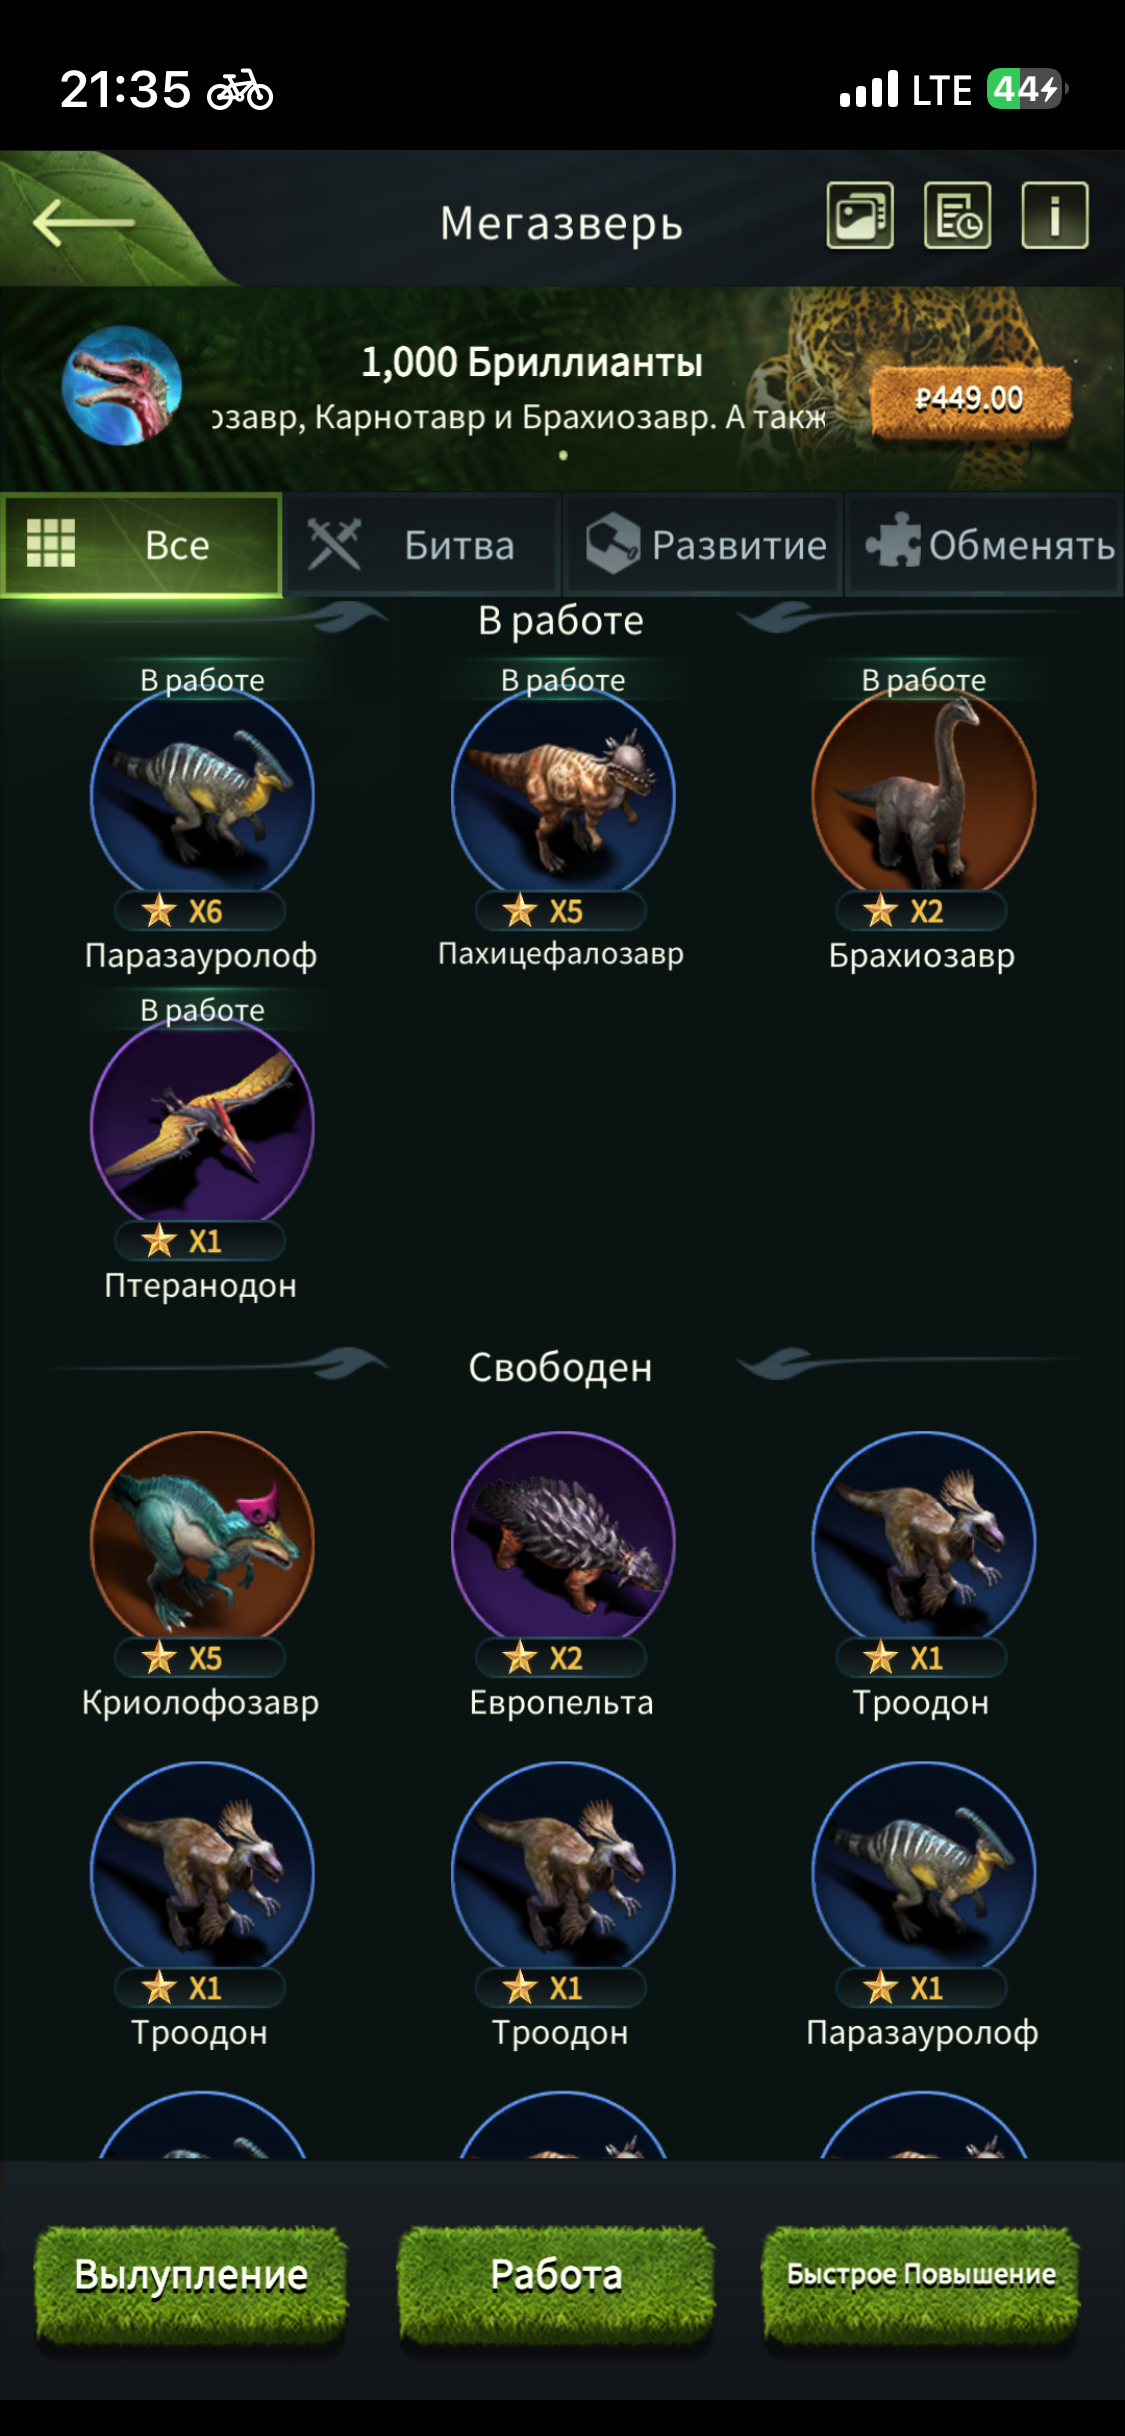Screen dimensions: 1125x2436
Task: Switch to the Битва tab
Action: tap(422, 545)
